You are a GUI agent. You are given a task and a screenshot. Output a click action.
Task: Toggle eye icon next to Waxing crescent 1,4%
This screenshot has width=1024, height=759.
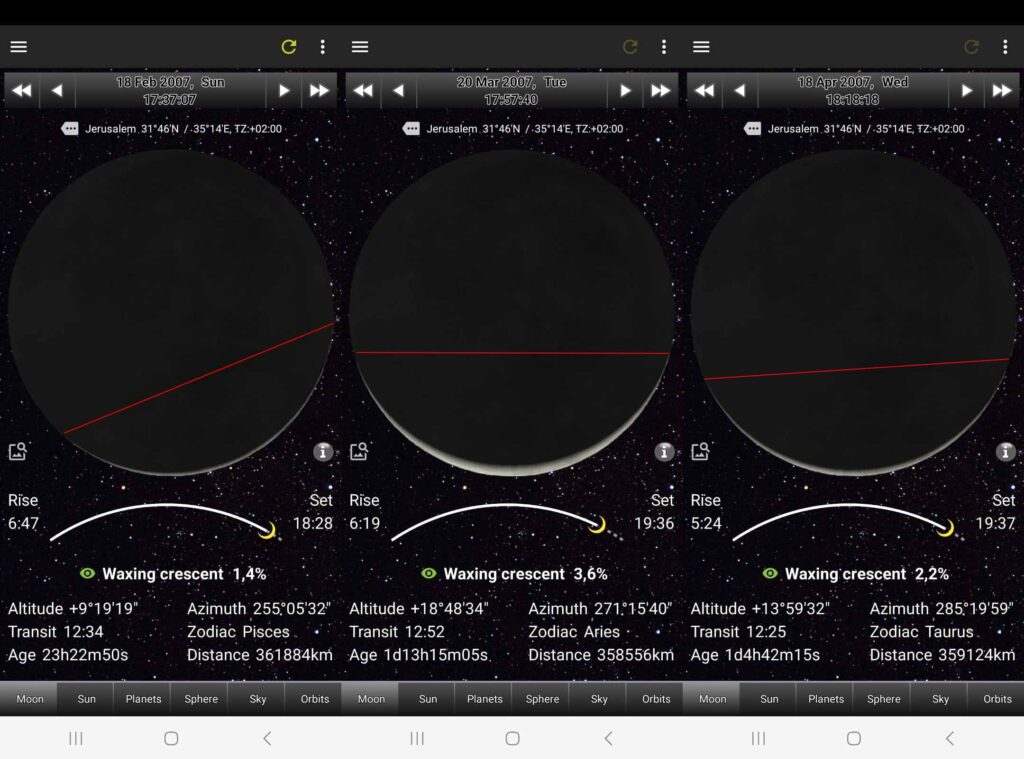[87, 574]
